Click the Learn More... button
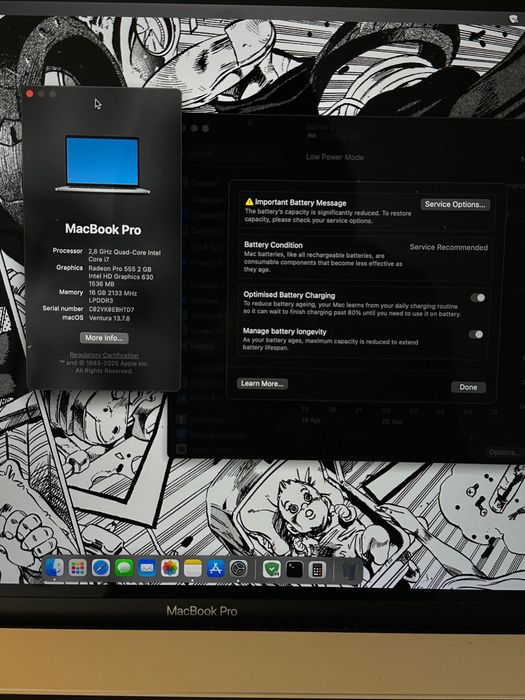525x700 pixels. pos(262,383)
